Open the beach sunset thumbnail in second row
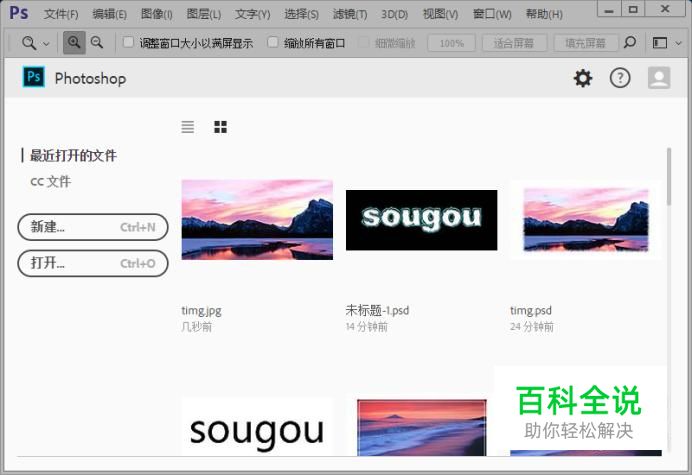692x475 pixels. (x=421, y=427)
